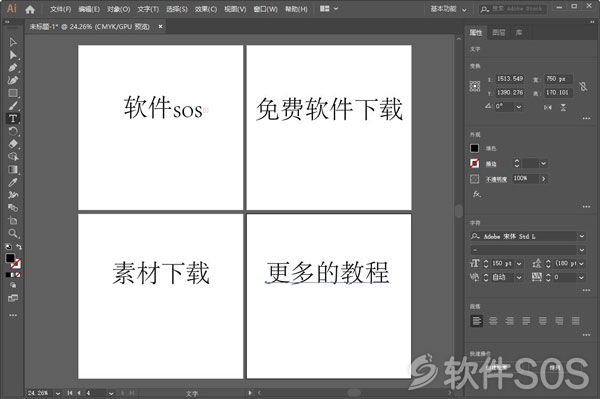Select the Eraser tool
Screen dimensions: 600x399
[x=13, y=144]
